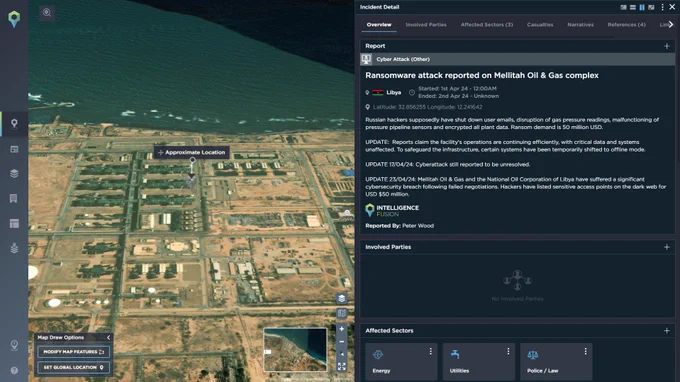Switch to the Involved Parties tab
This screenshot has height=382, width=680.
pyautogui.click(x=426, y=25)
